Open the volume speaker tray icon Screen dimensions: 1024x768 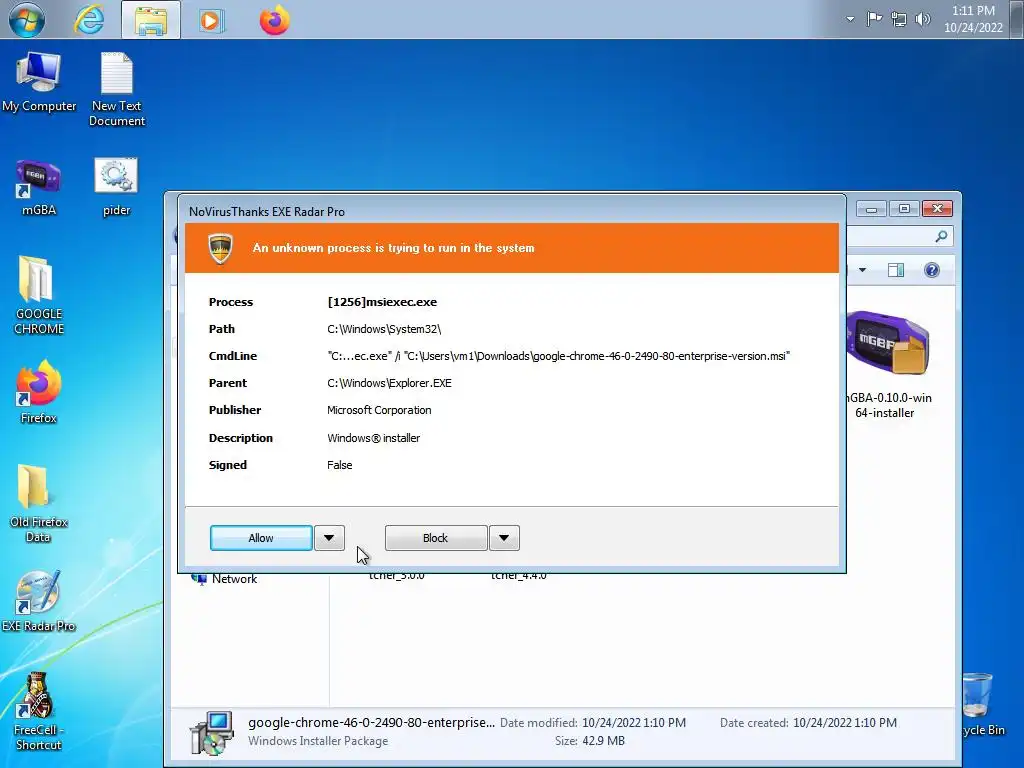(x=922, y=20)
